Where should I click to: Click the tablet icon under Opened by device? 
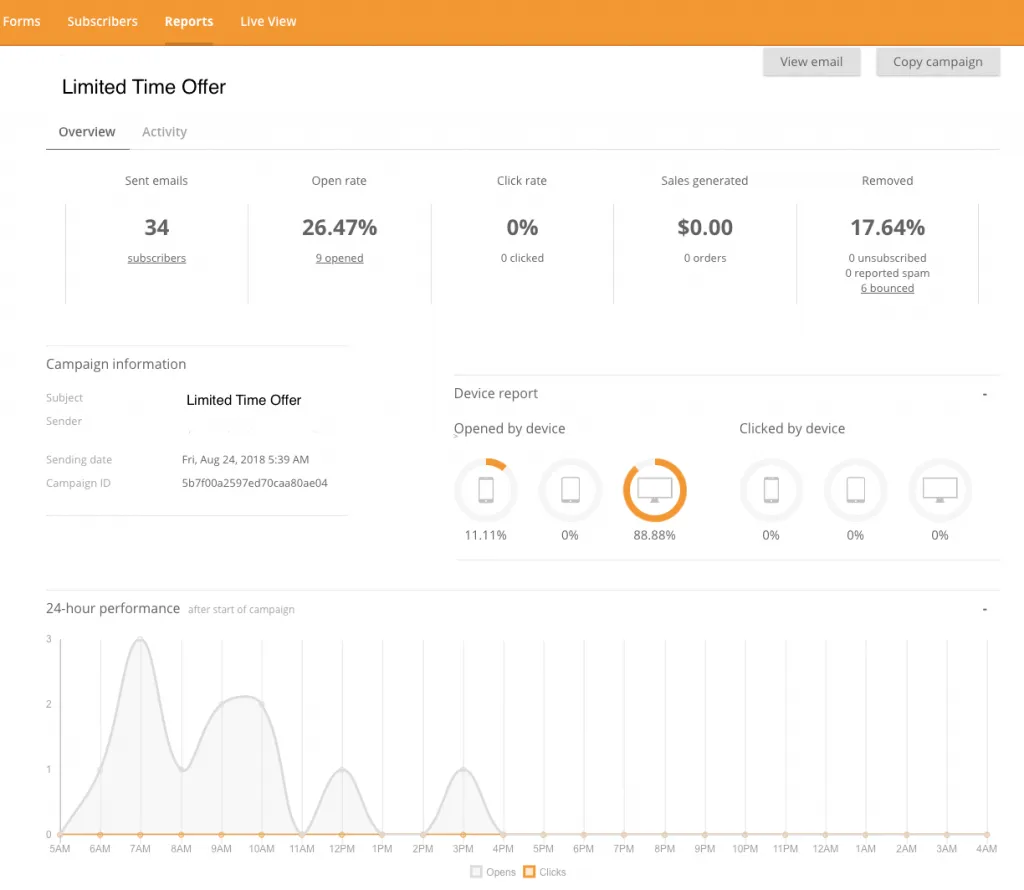pyautogui.click(x=570, y=490)
